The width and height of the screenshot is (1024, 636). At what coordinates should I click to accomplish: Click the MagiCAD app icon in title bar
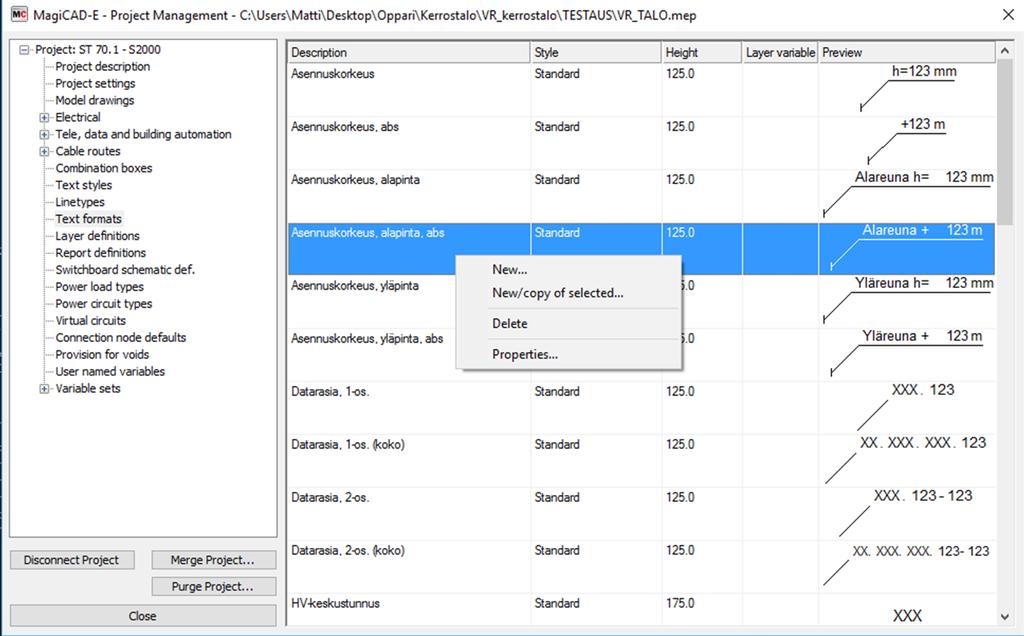(x=20, y=14)
